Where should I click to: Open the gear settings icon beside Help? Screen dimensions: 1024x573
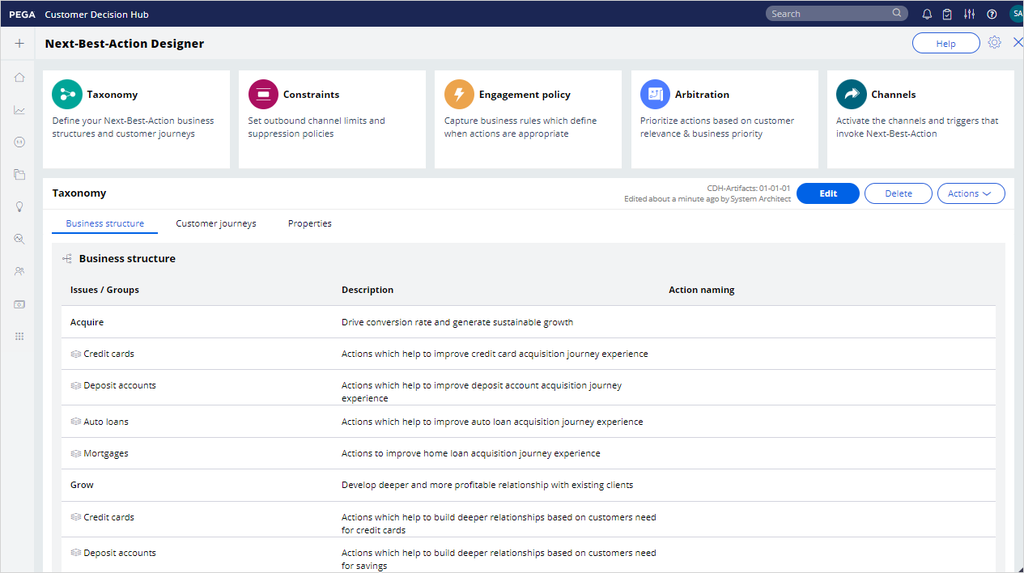[994, 43]
